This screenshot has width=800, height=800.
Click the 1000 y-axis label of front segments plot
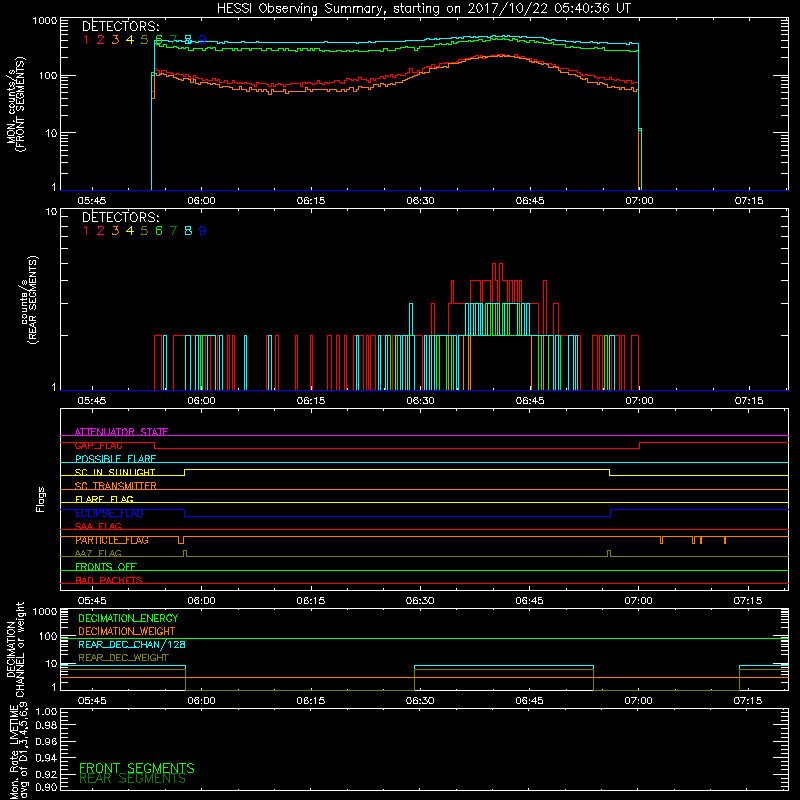(45, 21)
